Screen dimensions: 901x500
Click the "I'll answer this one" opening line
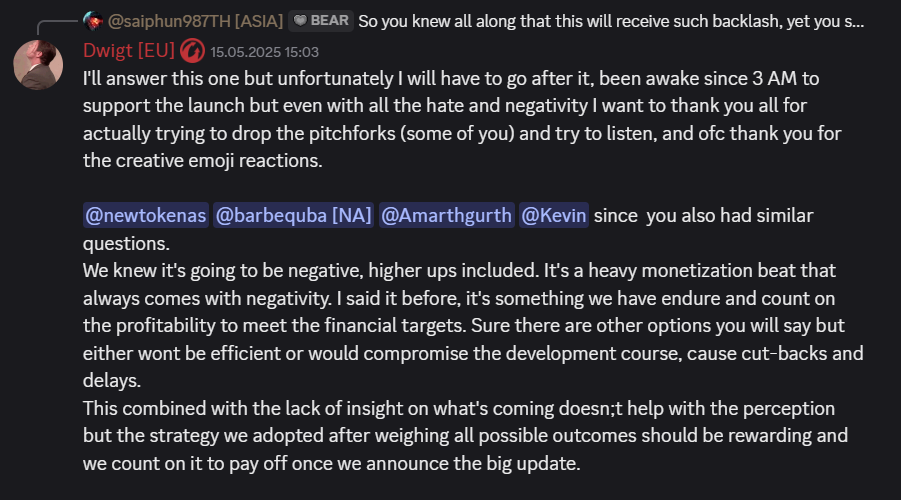pyautogui.click(x=451, y=78)
